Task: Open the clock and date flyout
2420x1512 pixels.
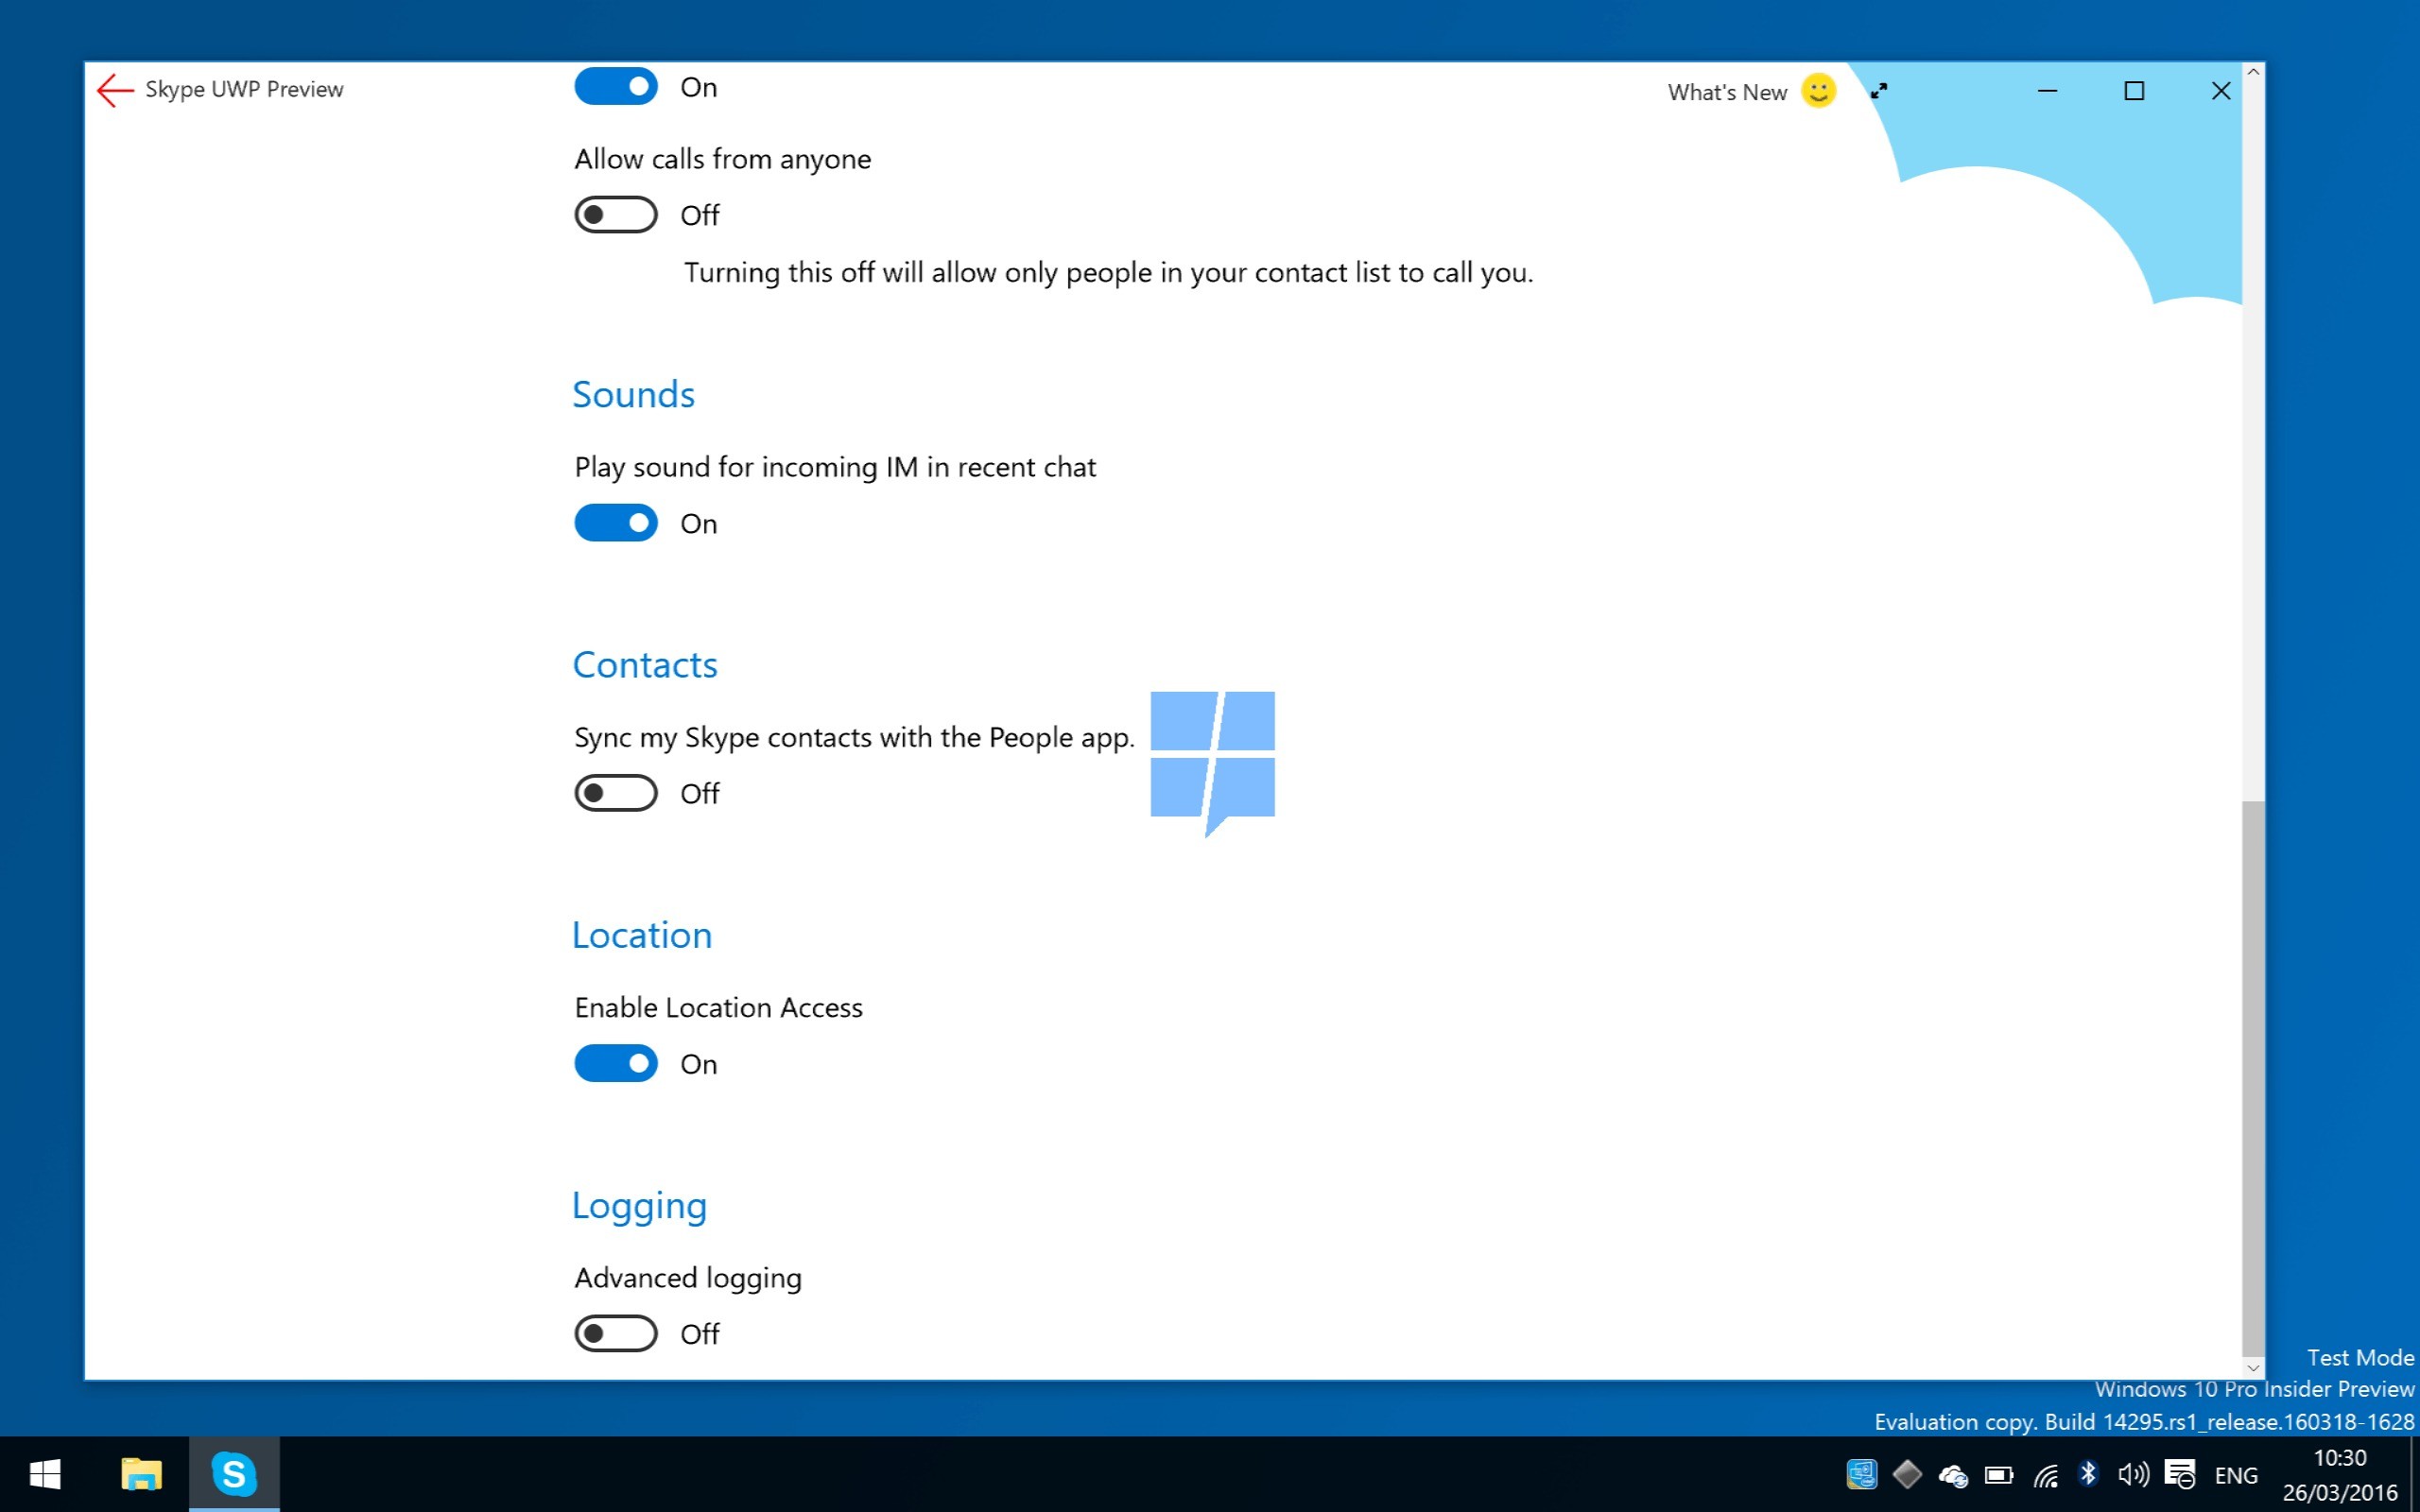Action: click(2339, 1475)
